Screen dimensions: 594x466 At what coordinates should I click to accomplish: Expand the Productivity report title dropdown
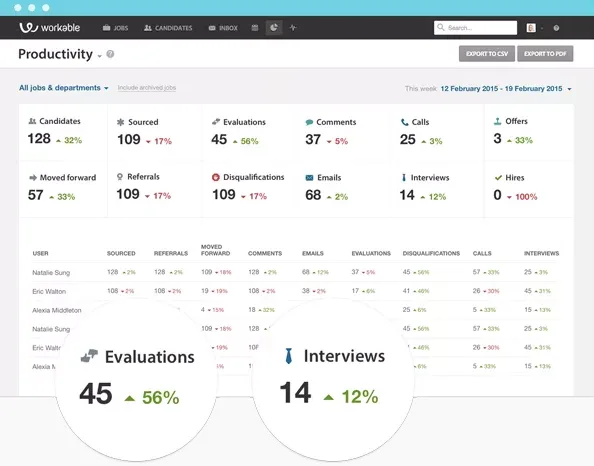(x=100, y=56)
